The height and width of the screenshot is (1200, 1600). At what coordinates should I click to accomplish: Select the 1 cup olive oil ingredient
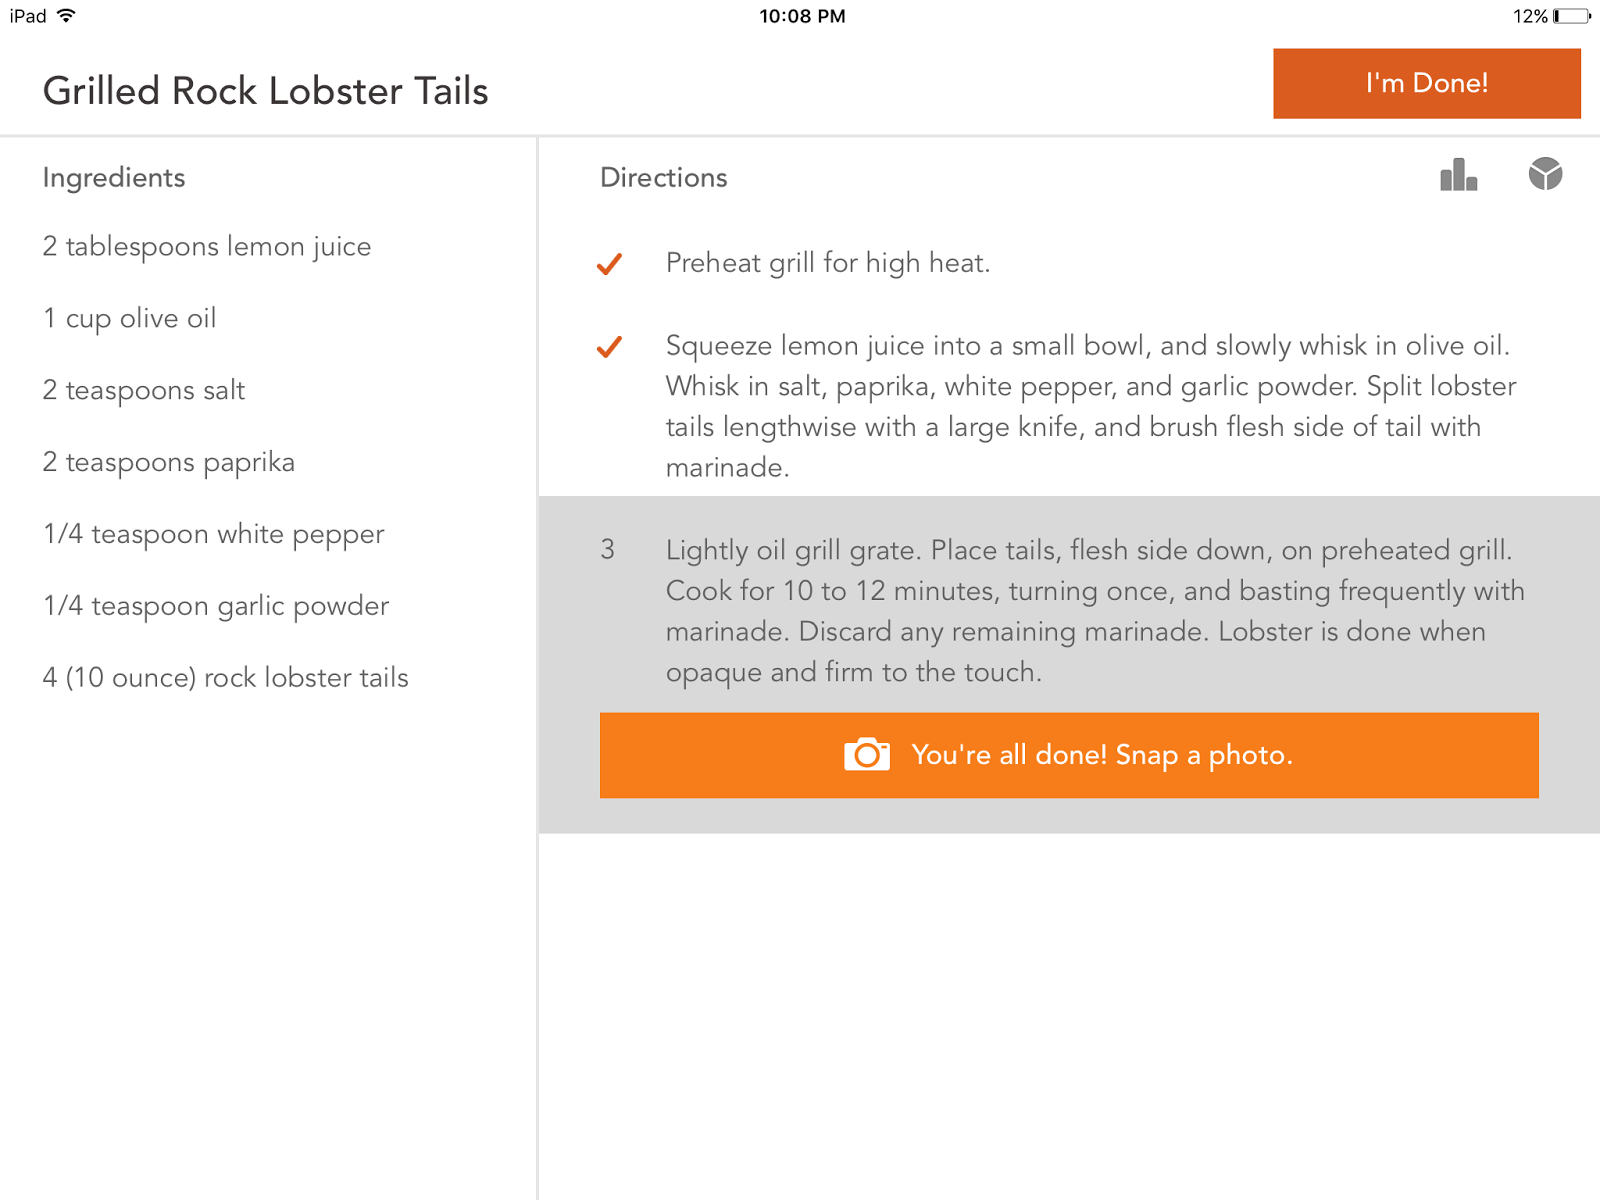[129, 318]
